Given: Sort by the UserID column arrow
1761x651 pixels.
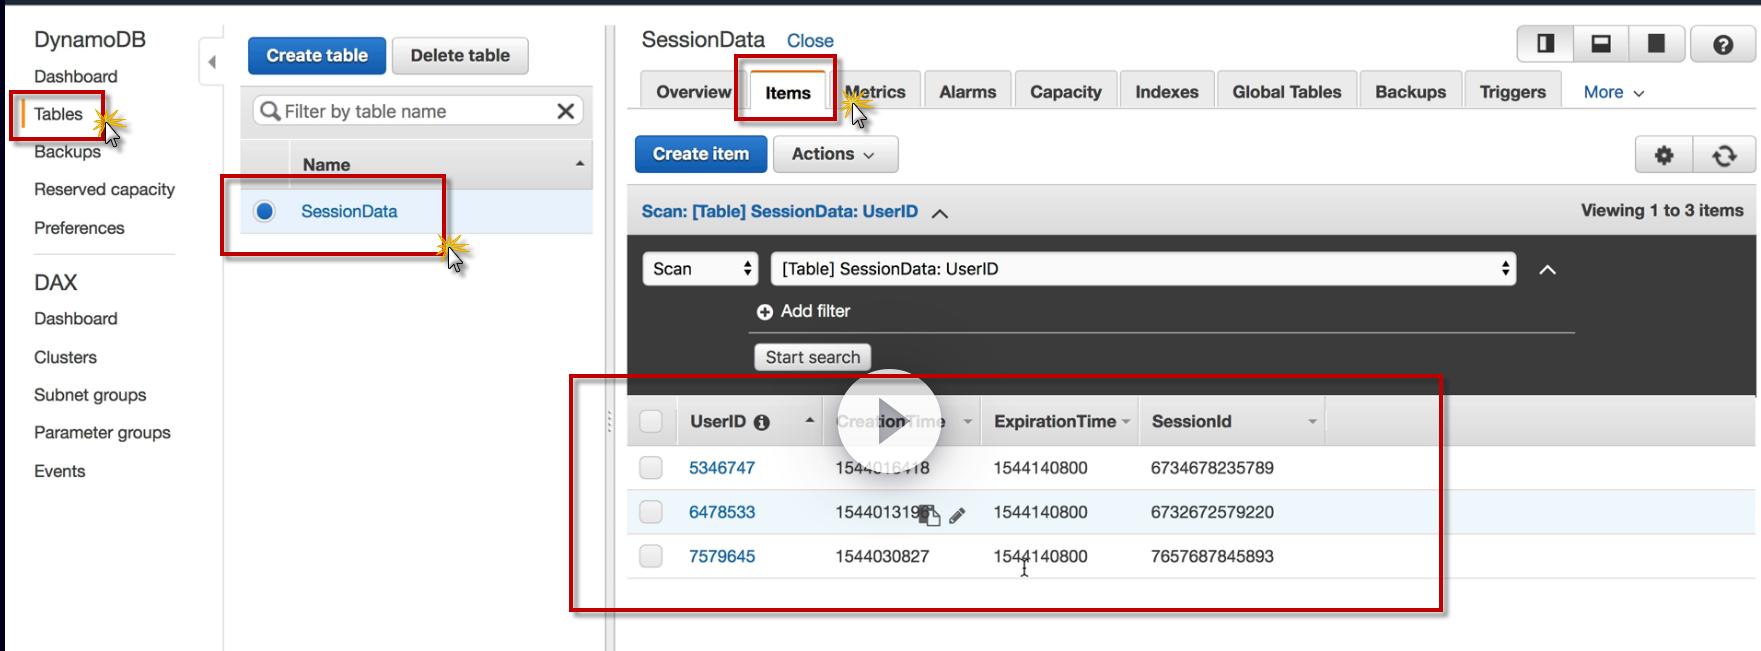Looking at the screenshot, I should point(809,421).
